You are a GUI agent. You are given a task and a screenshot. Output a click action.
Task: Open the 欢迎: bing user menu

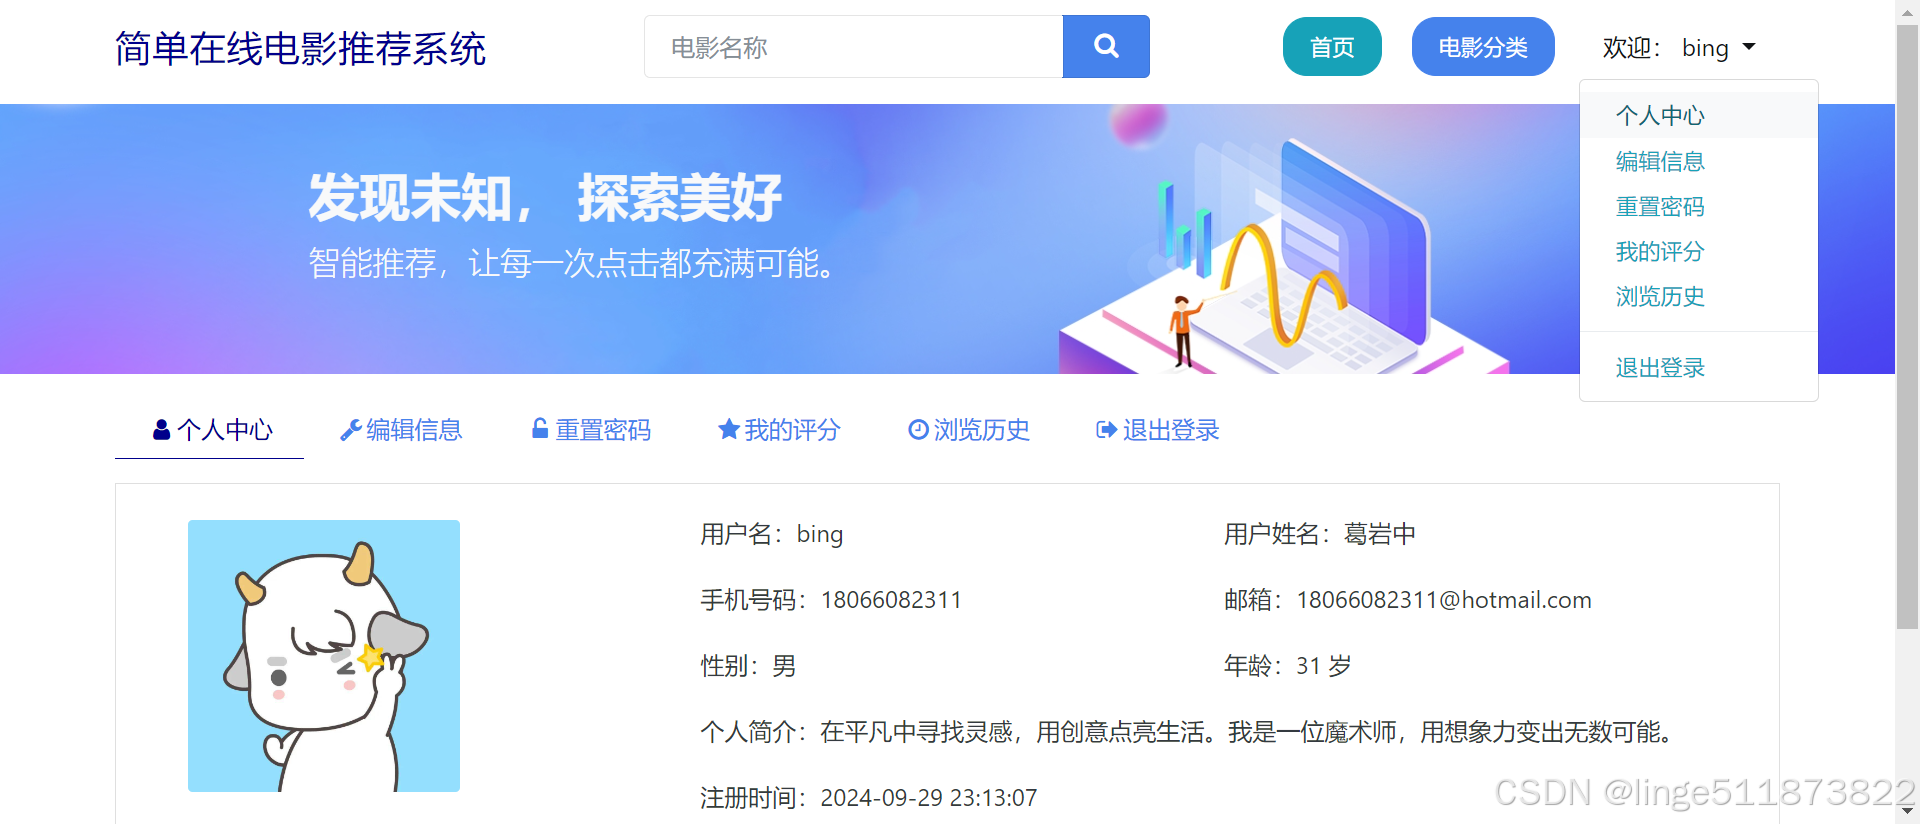click(x=1679, y=47)
